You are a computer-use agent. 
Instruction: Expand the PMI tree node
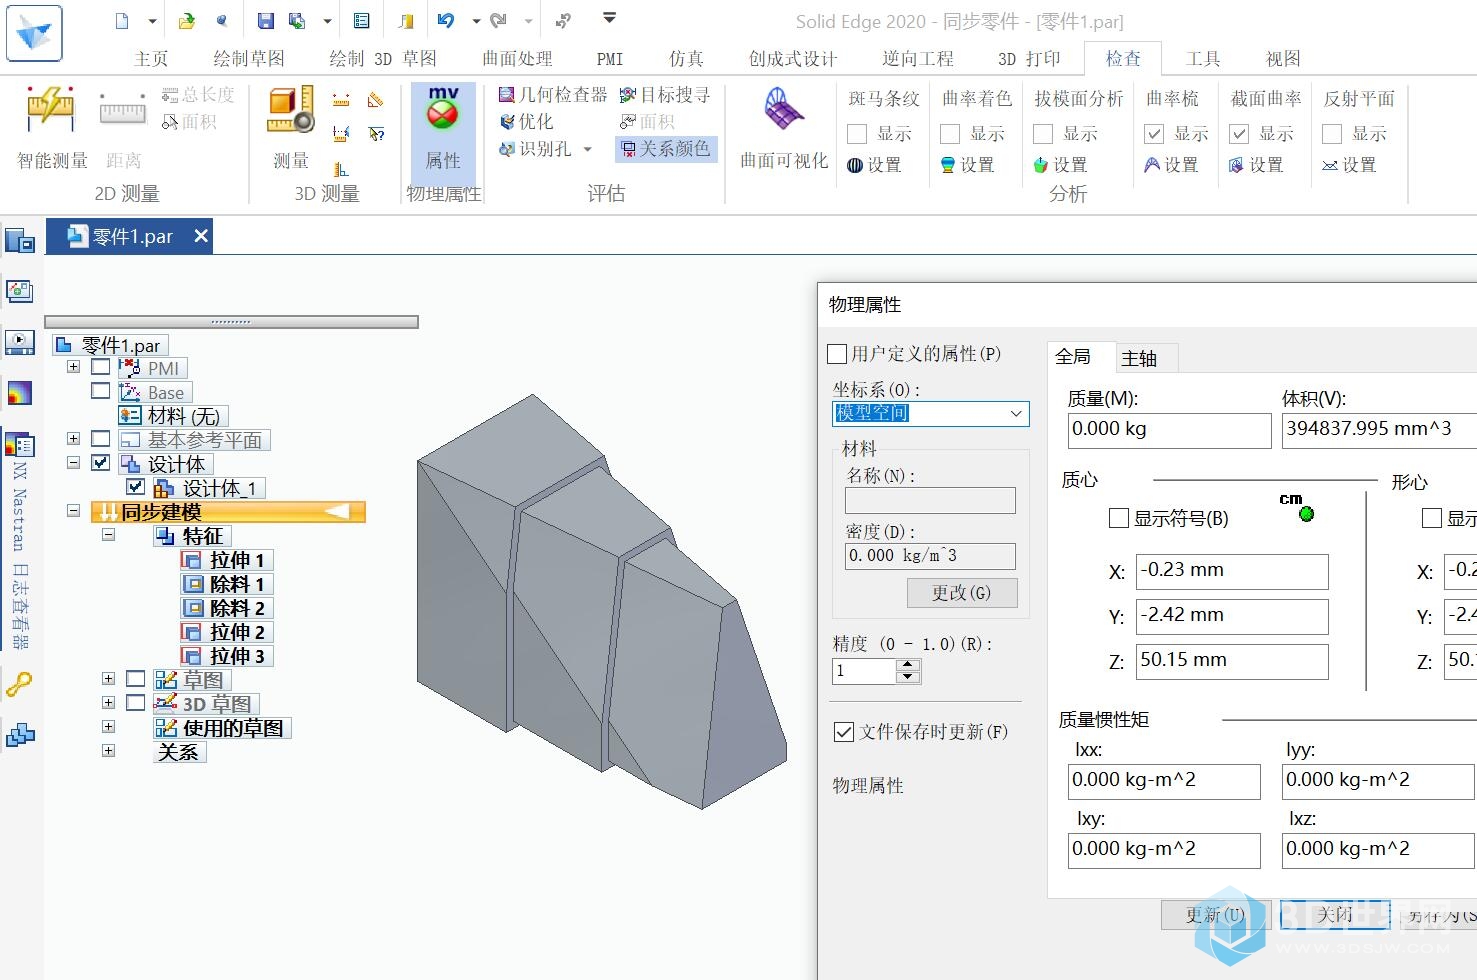pos(73,367)
